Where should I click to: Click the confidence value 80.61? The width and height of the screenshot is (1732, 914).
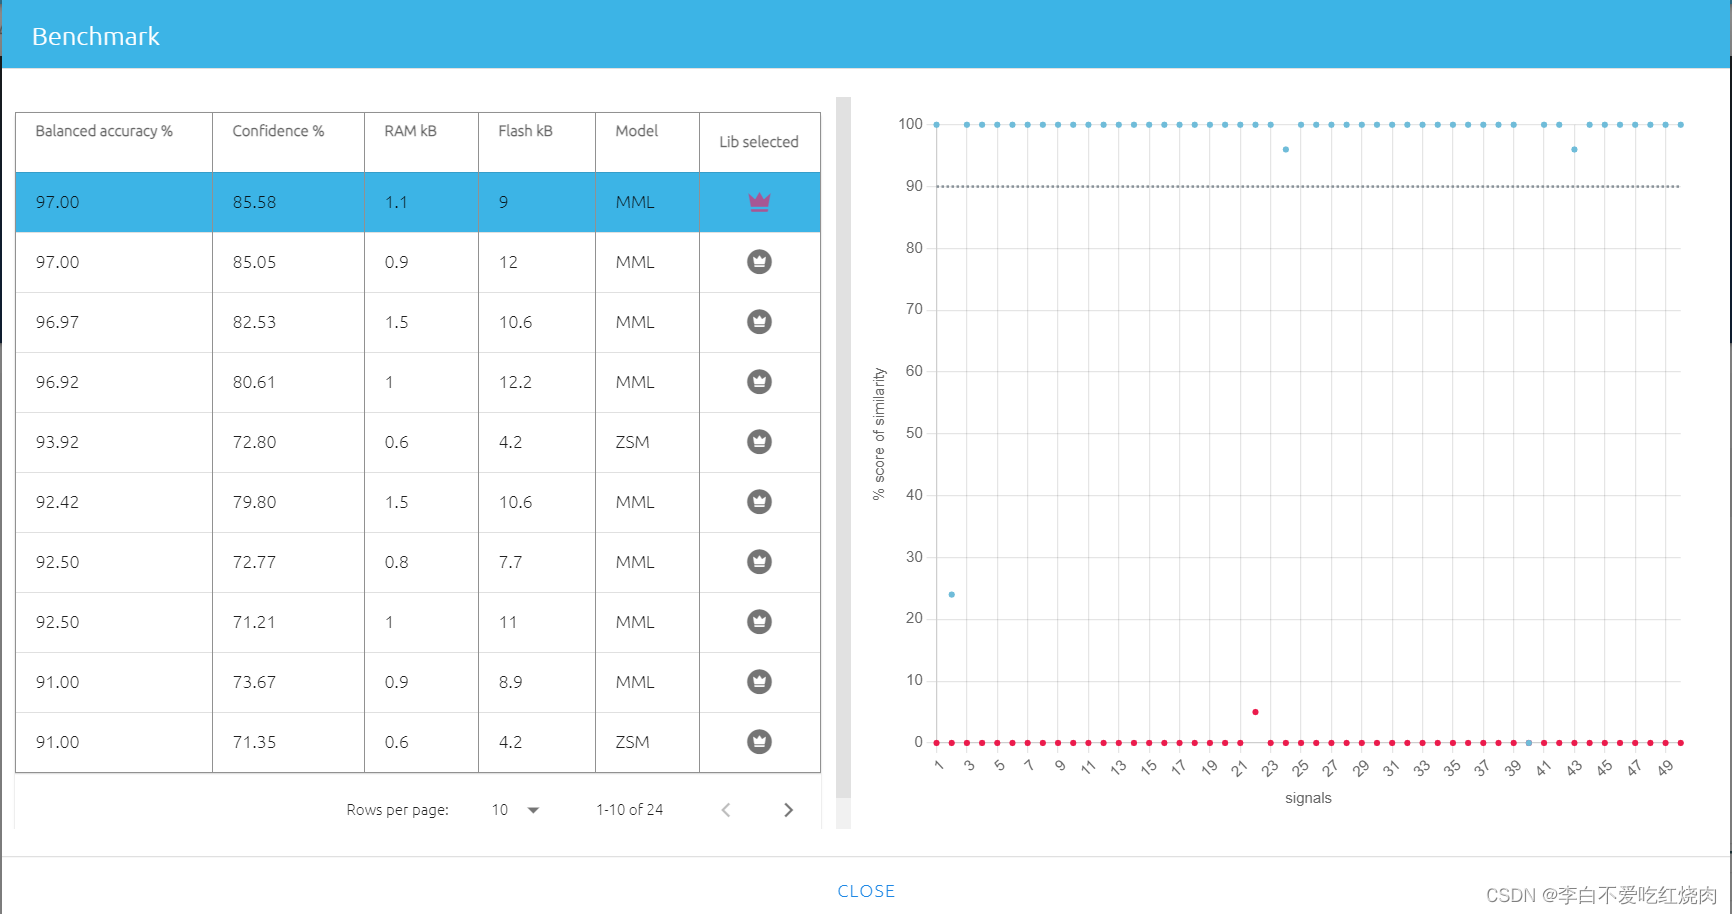[x=254, y=382]
